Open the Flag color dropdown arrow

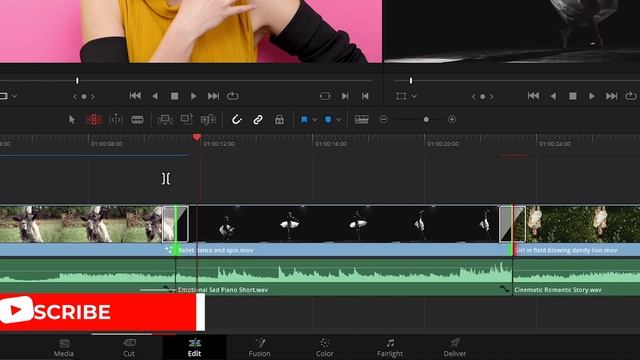(315, 120)
